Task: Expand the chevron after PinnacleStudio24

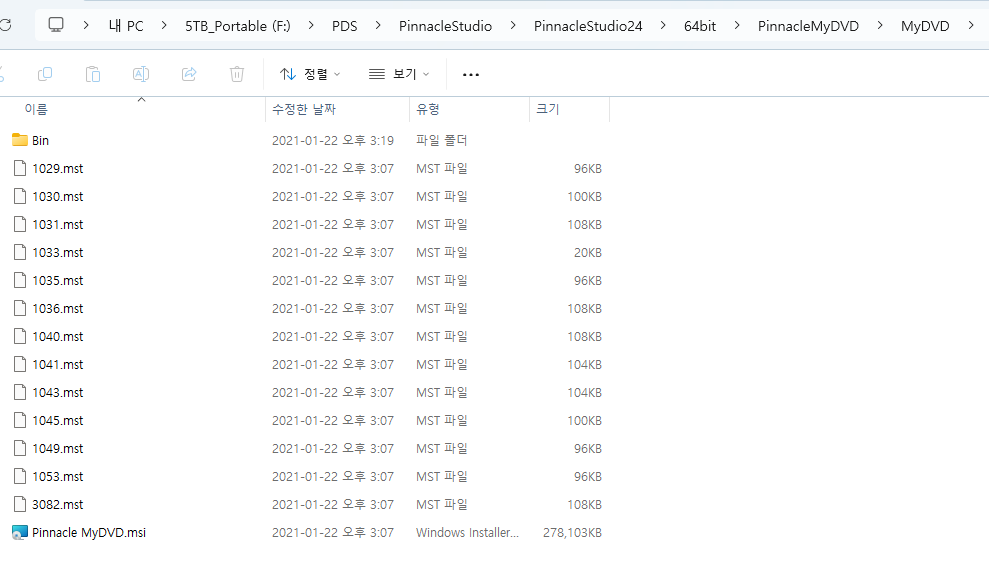Action: (x=663, y=25)
